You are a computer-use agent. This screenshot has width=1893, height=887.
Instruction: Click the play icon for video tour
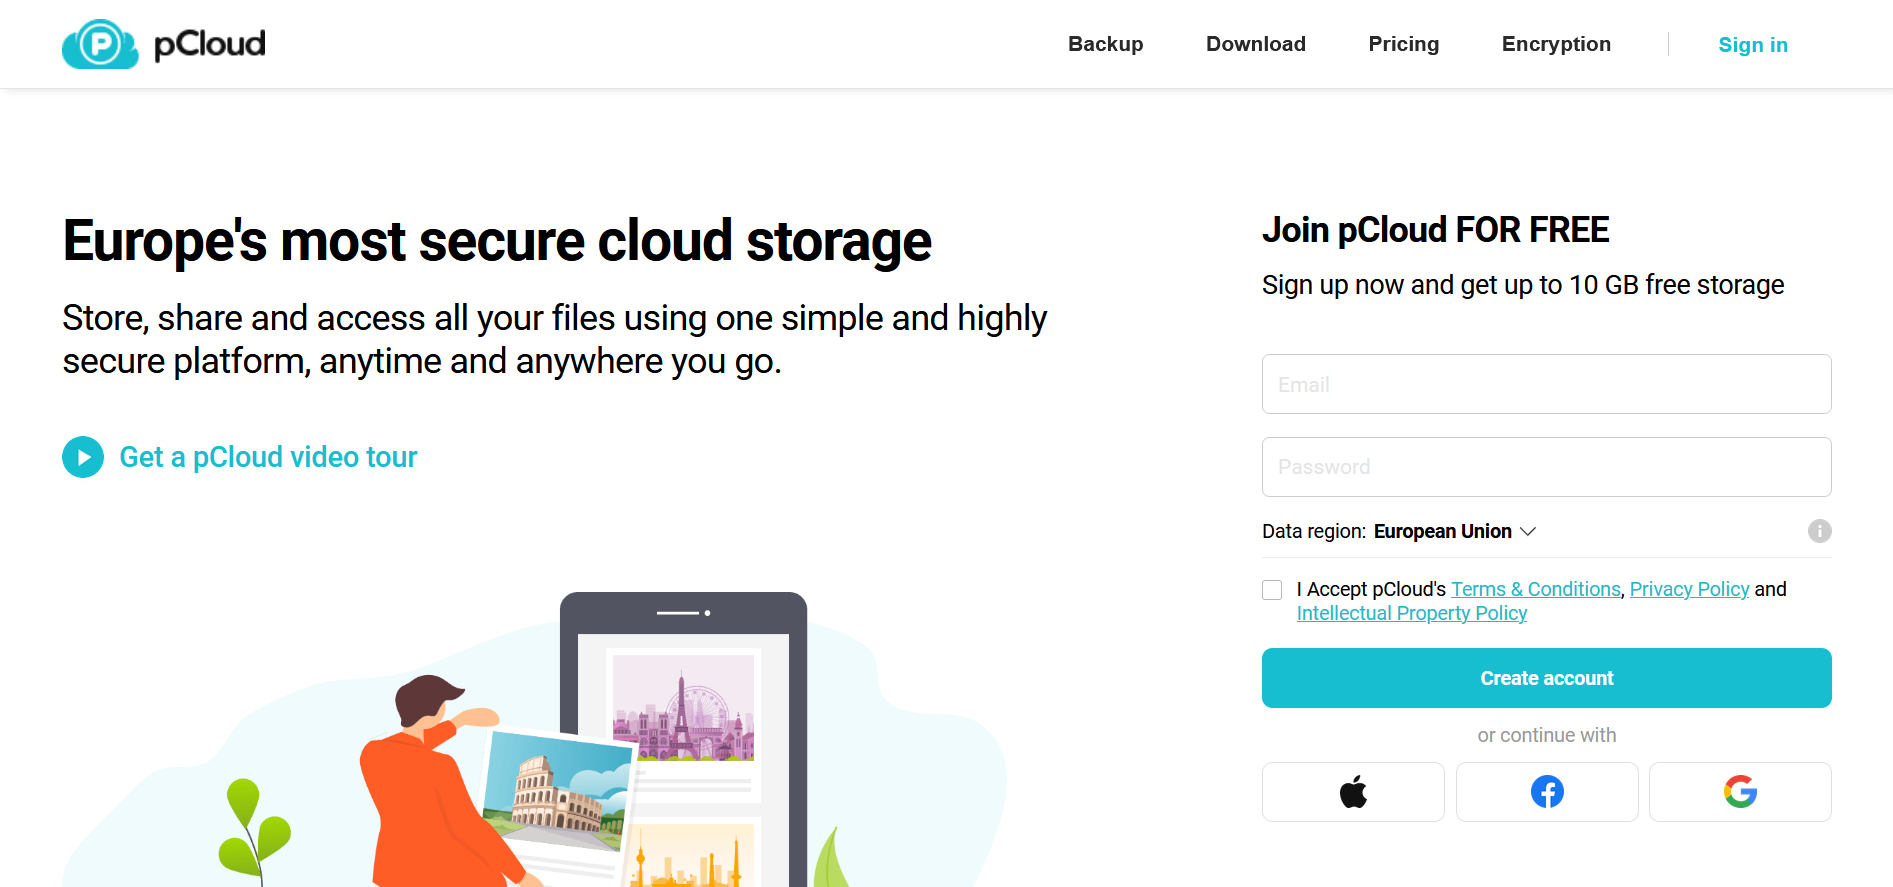pos(83,457)
